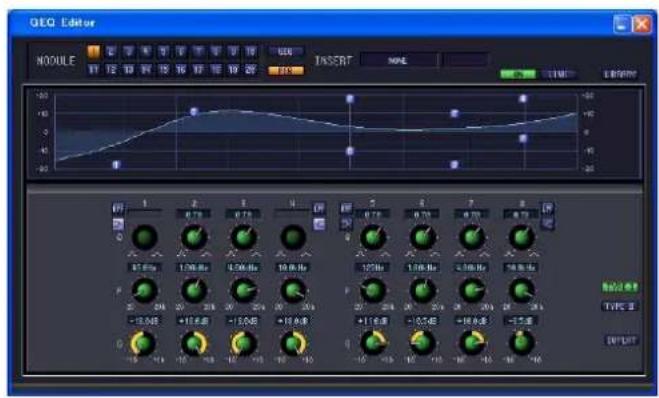659x398 pixels.
Task: Close the GEQ Editor window
Action: point(642,24)
